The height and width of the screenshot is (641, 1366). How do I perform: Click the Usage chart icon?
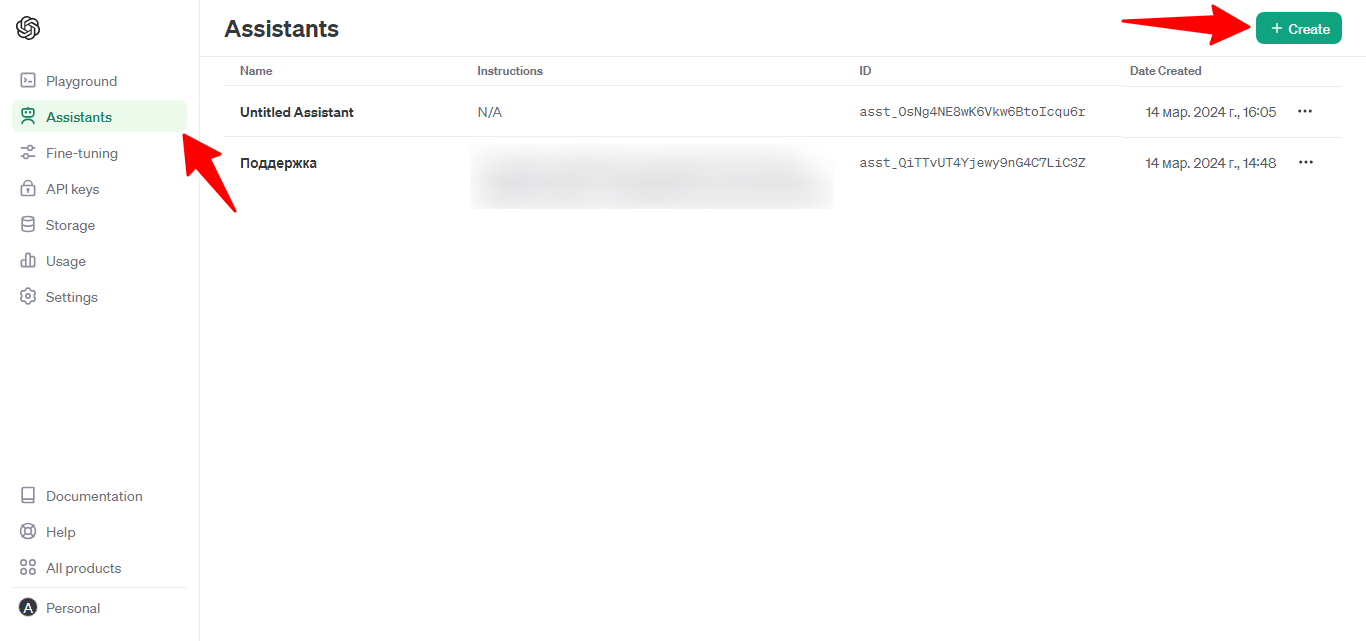(x=28, y=260)
